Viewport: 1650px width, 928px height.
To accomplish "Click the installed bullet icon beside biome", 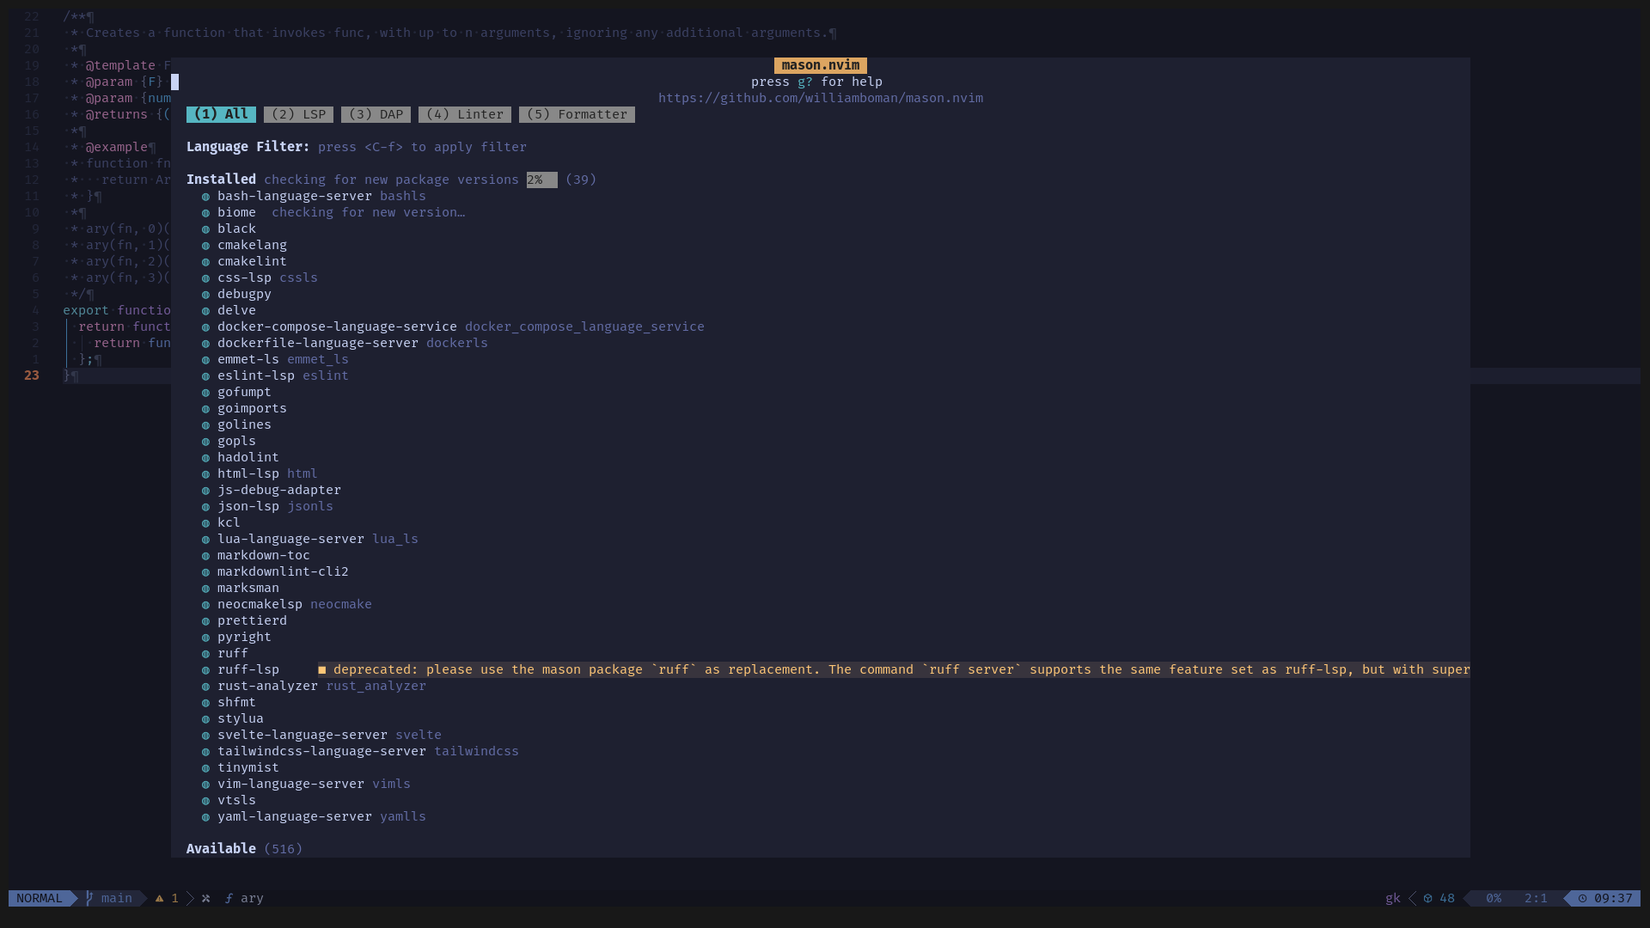I will [206, 212].
